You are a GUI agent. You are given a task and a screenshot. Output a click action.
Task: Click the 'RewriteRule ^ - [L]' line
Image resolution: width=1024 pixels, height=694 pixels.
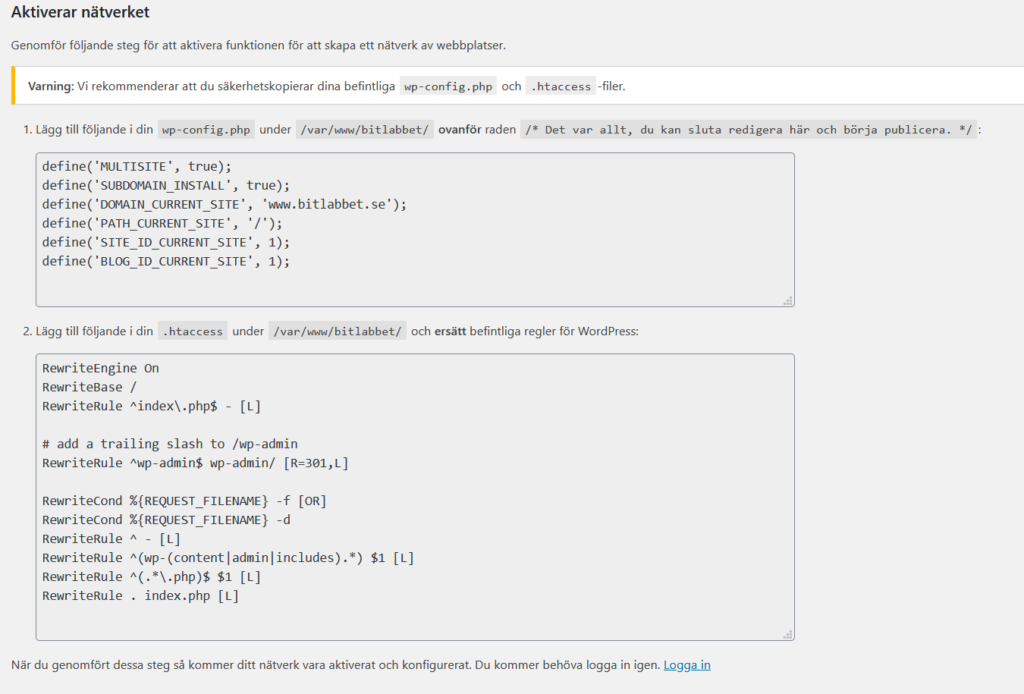111,539
